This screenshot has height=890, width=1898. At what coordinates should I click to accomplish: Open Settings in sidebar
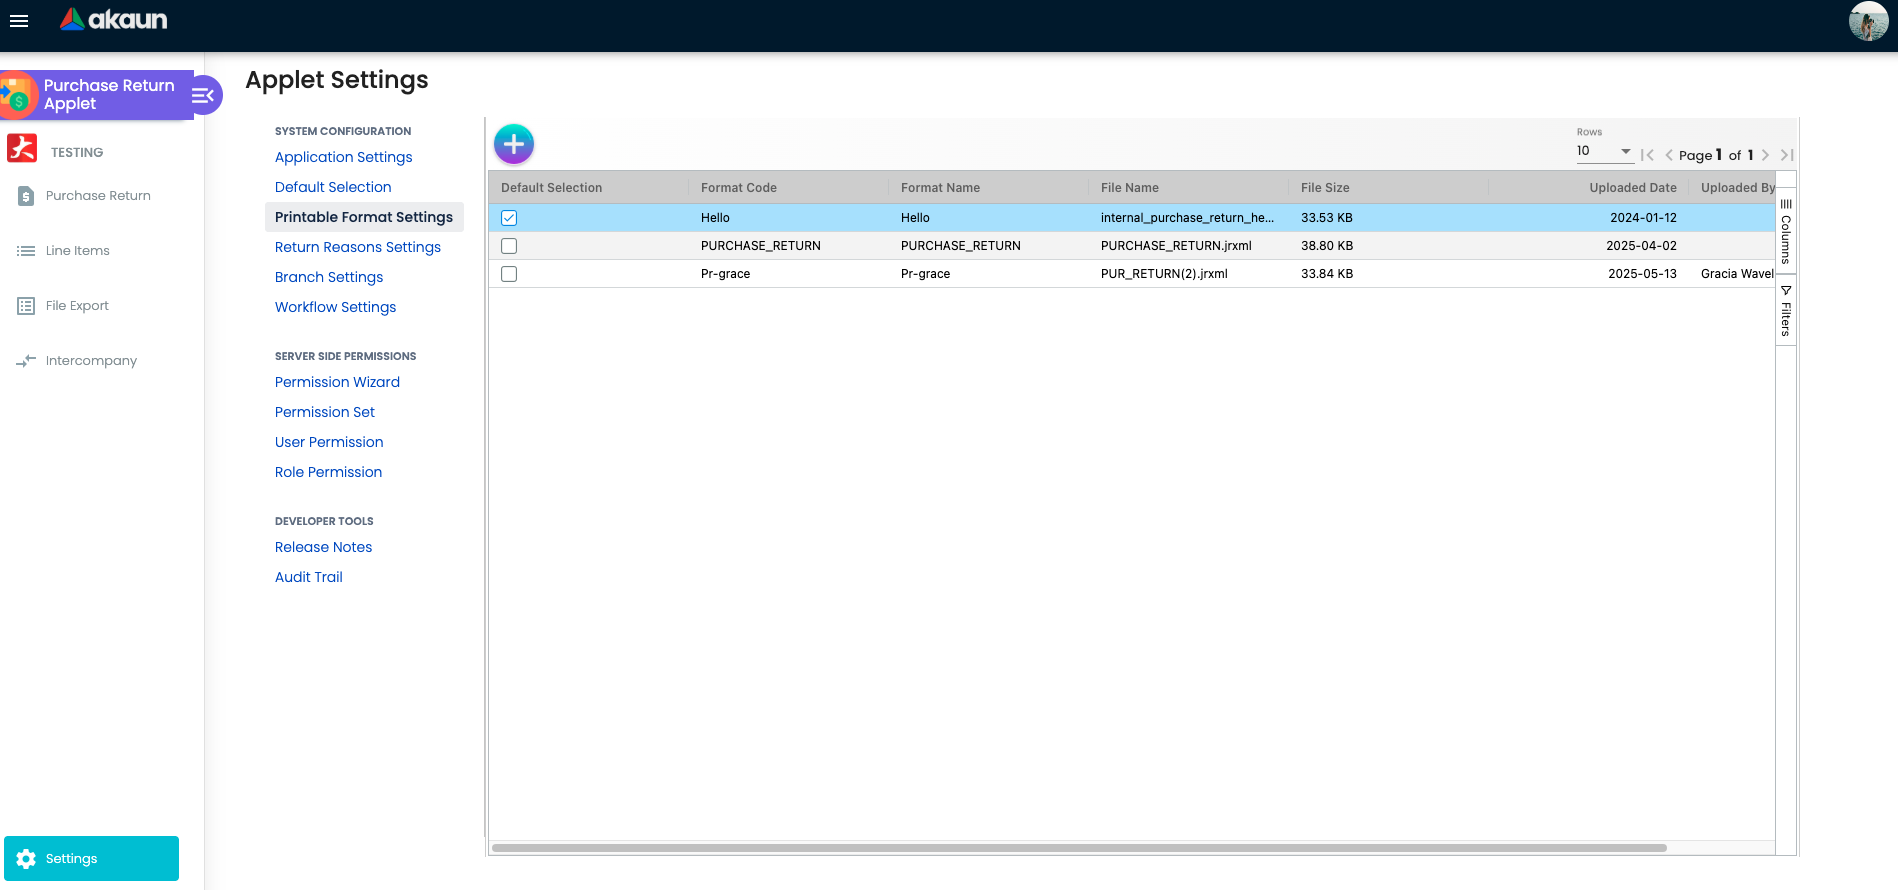click(91, 859)
